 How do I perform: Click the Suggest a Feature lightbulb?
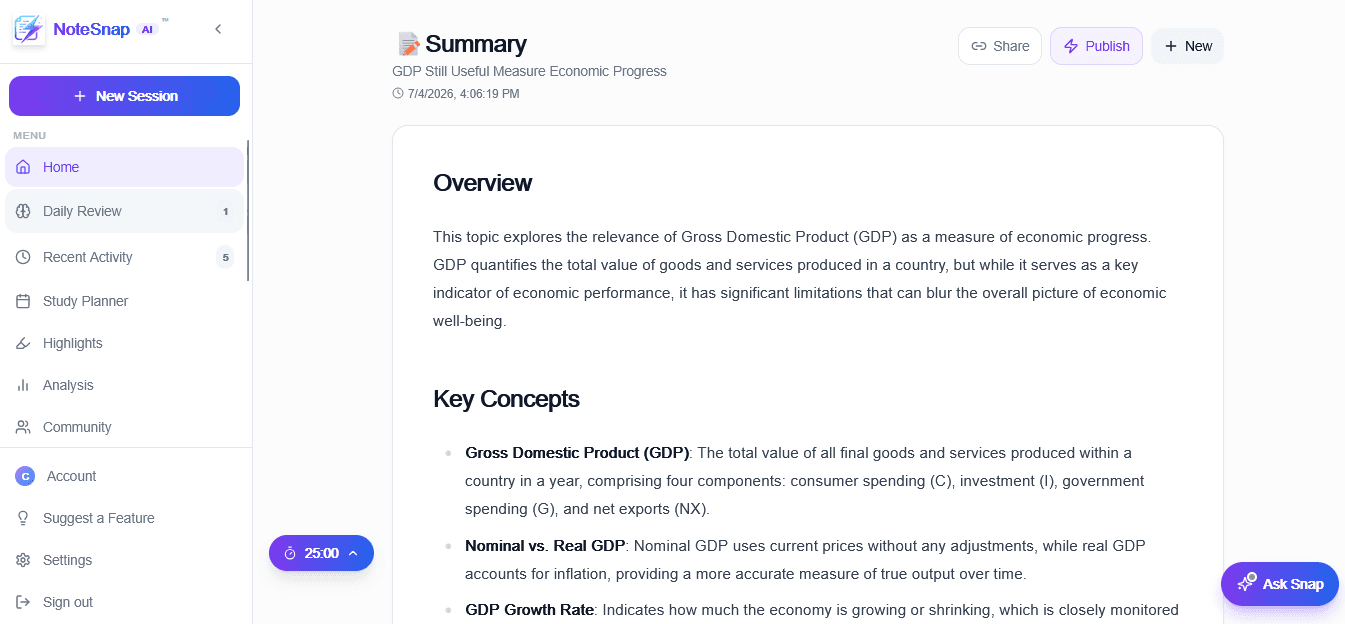coord(23,518)
